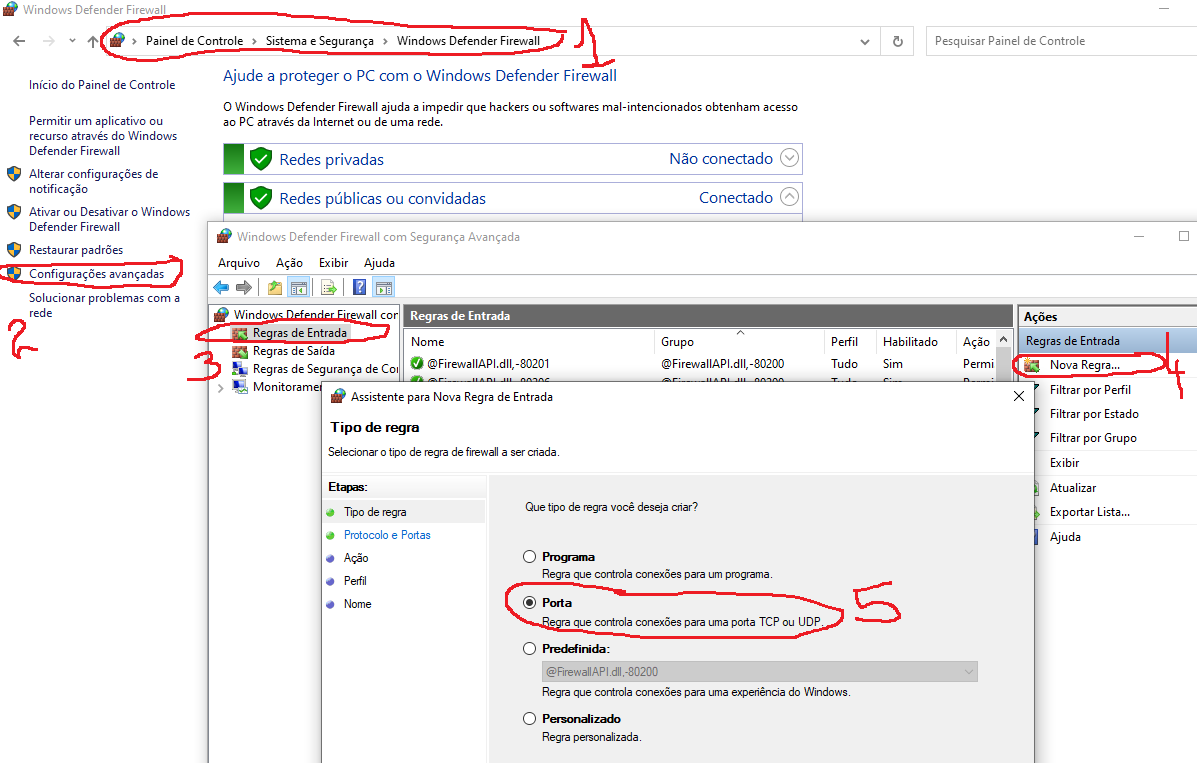
Task: Open the Ação menu
Action: 289,263
